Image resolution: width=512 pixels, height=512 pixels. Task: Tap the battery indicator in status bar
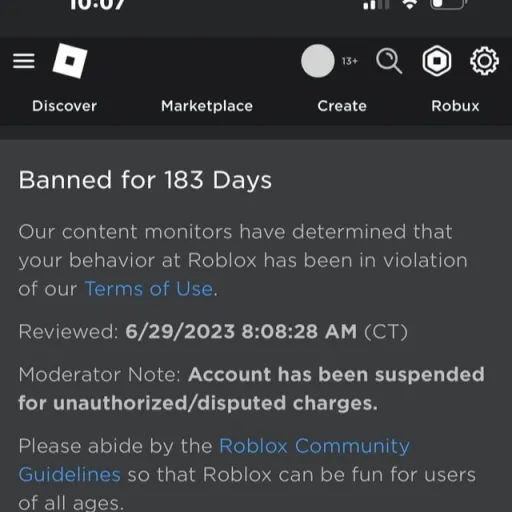tap(448, 4)
